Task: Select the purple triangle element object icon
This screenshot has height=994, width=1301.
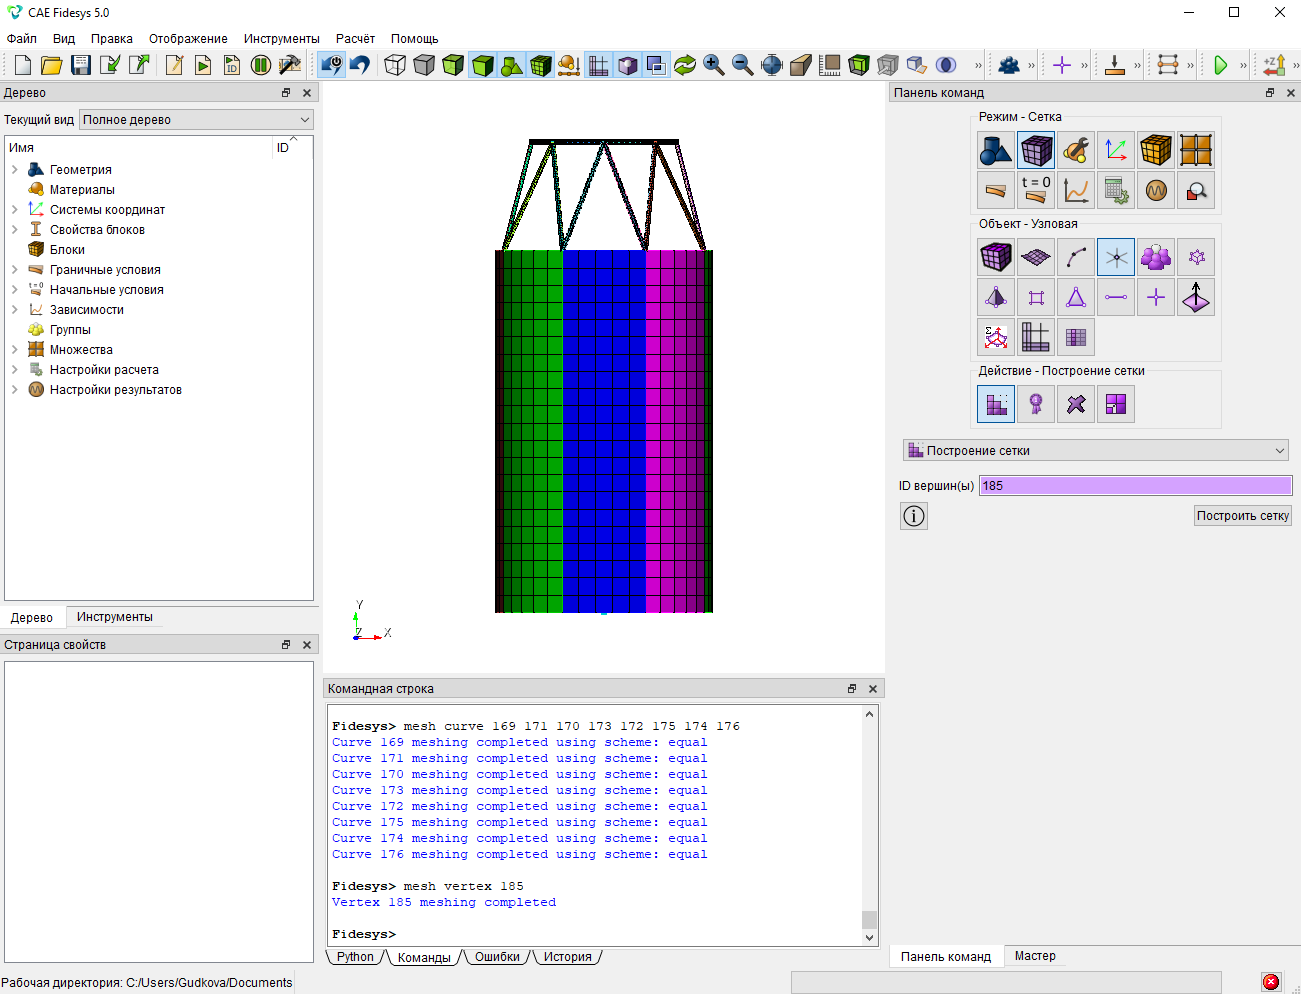Action: tap(1076, 297)
